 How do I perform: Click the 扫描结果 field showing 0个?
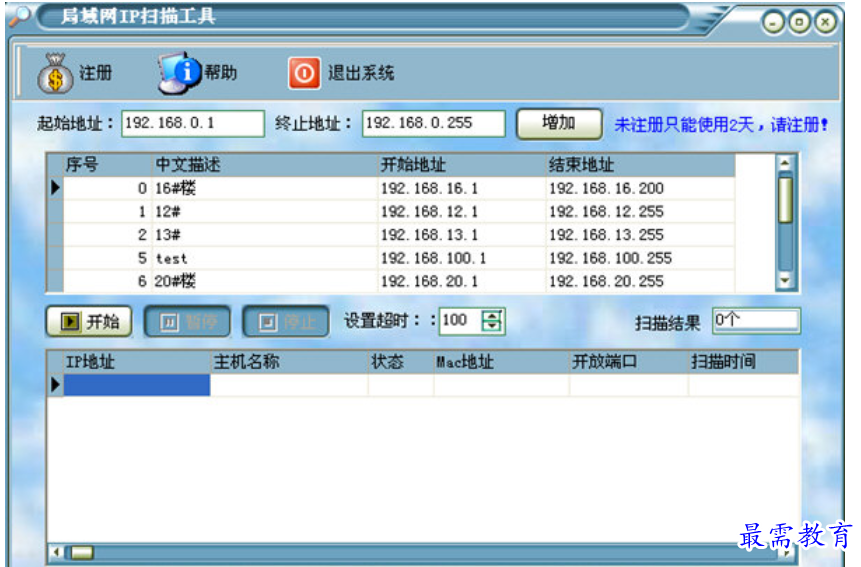point(756,321)
